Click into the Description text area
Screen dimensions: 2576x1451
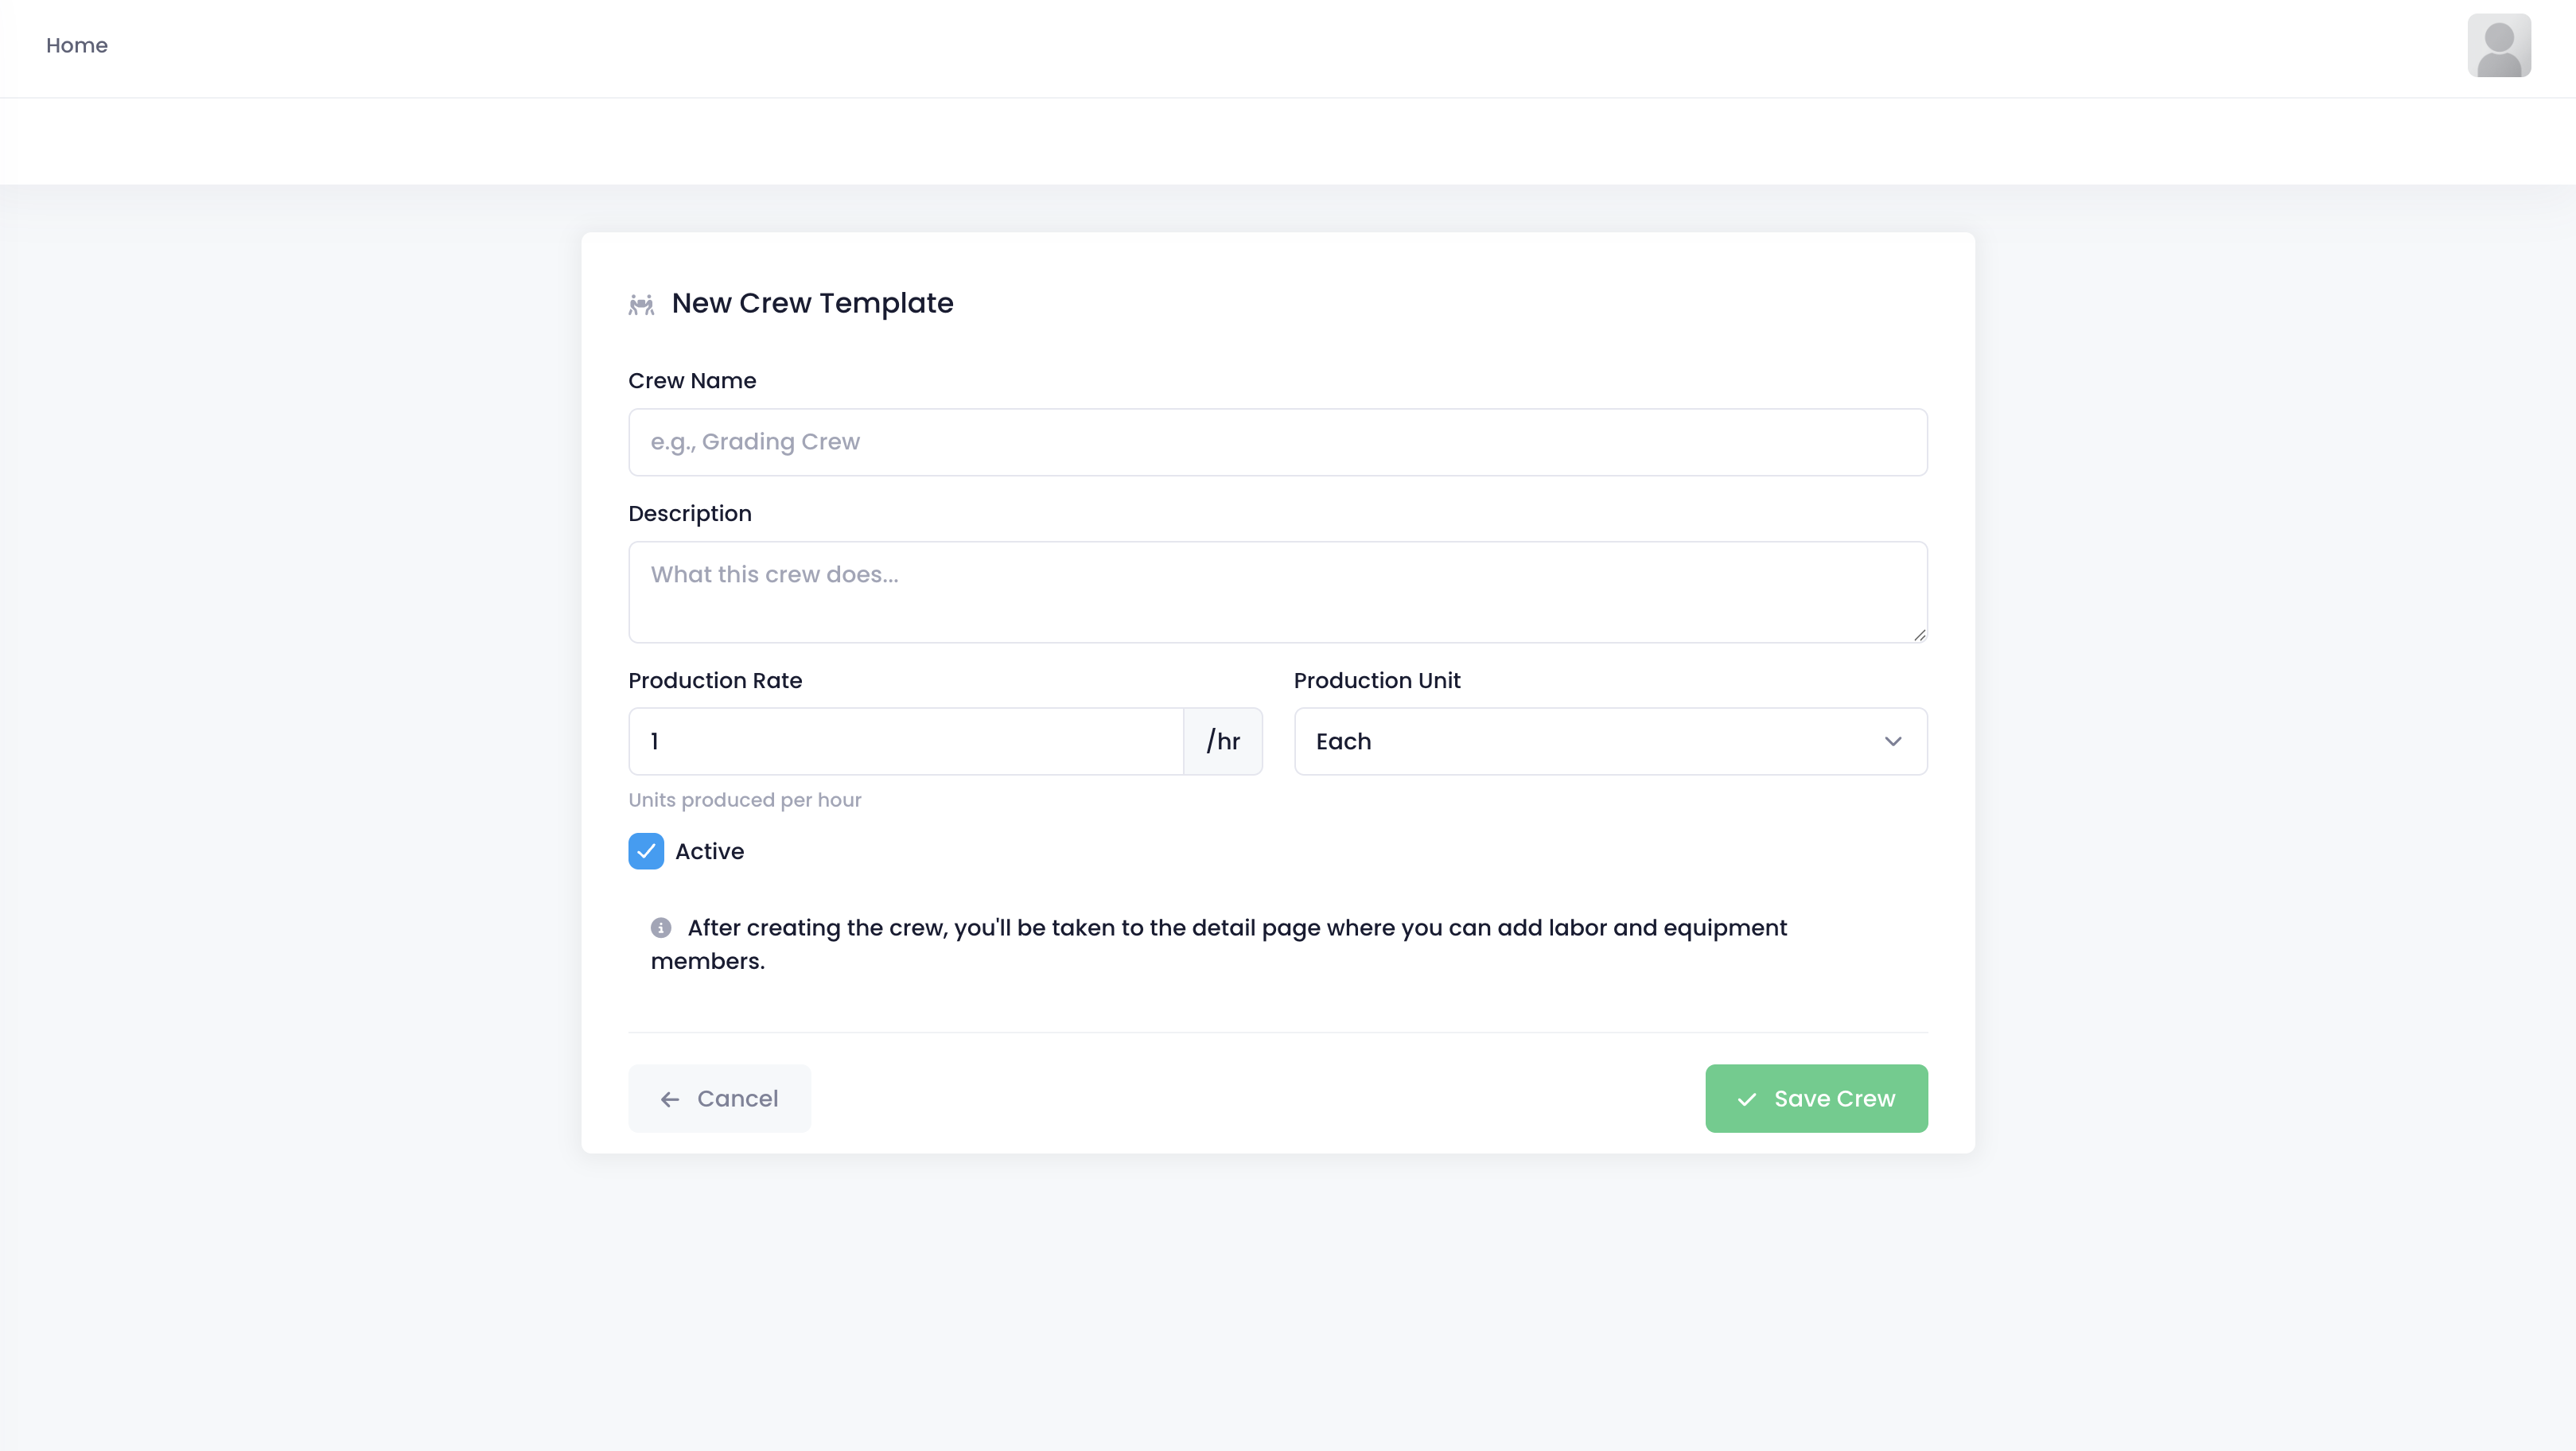coord(1277,592)
